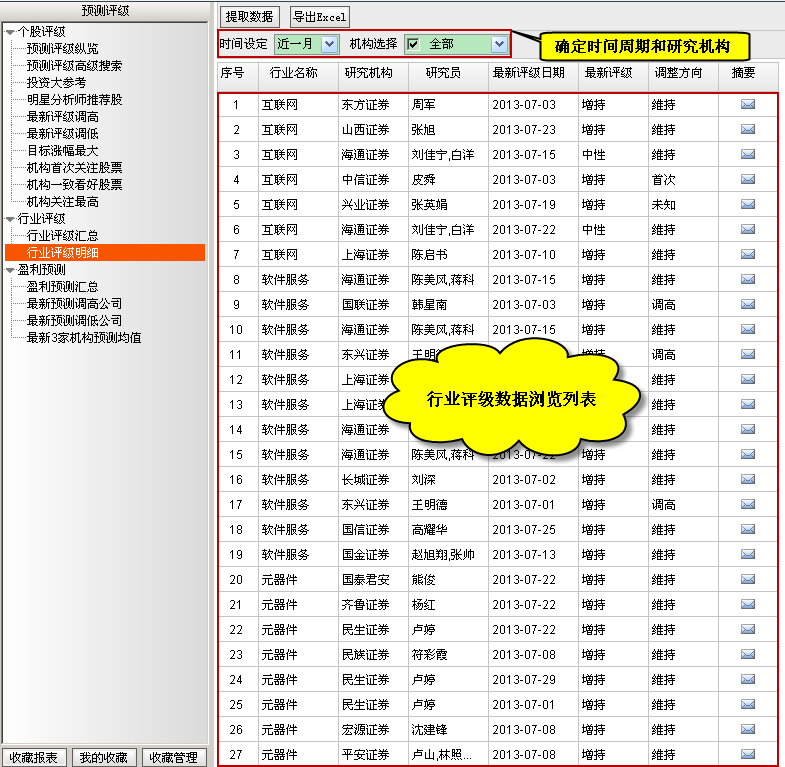Select 行业评级汇总 in the sidebar

pos(62,235)
